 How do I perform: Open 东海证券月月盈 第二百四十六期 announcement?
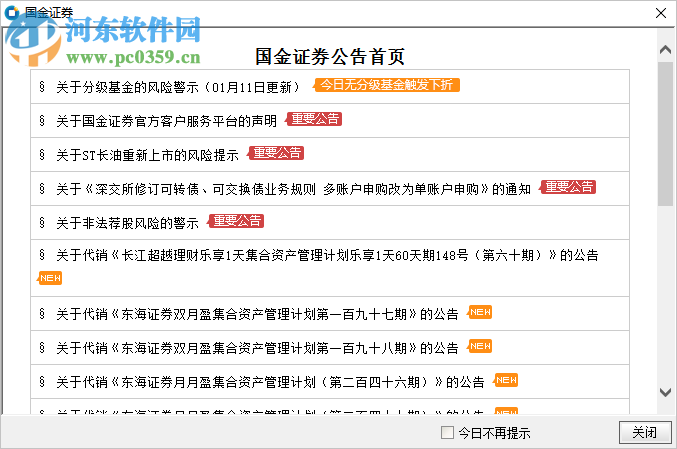click(x=270, y=382)
